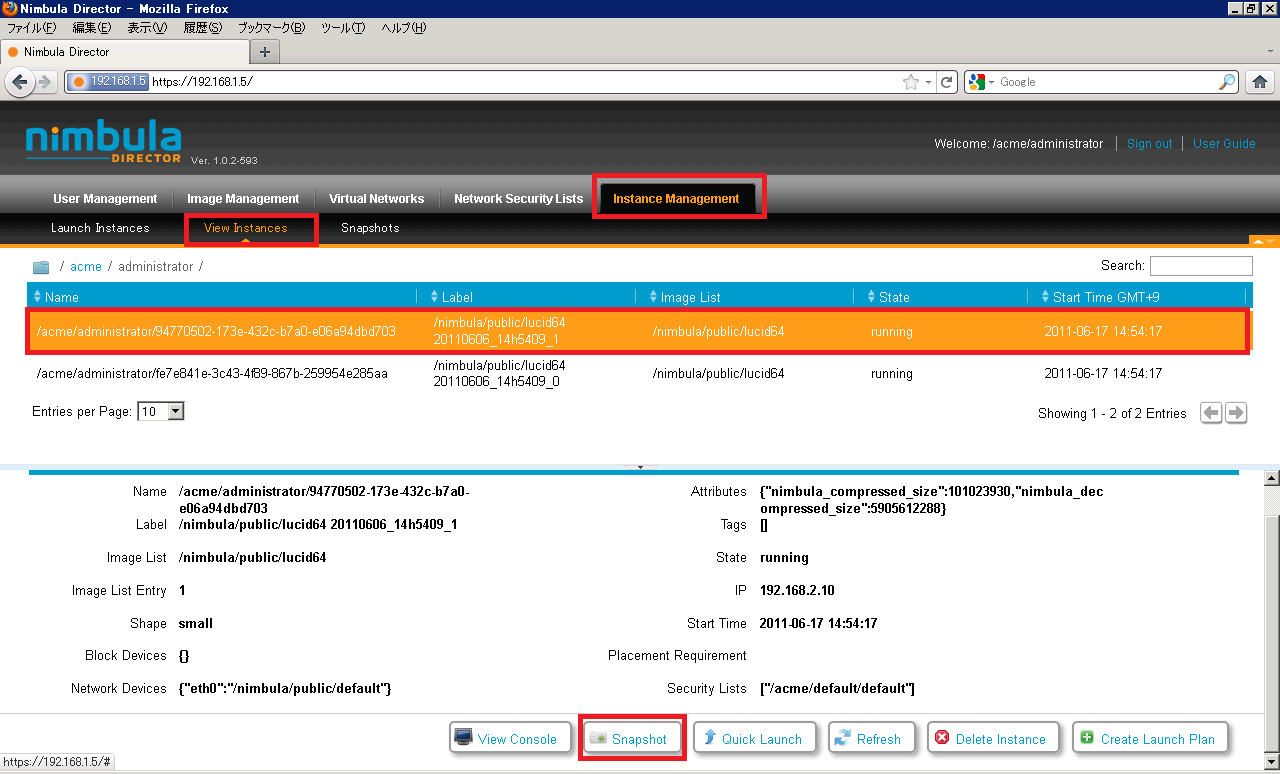Switch to Snapshots sub-tab

(370, 228)
